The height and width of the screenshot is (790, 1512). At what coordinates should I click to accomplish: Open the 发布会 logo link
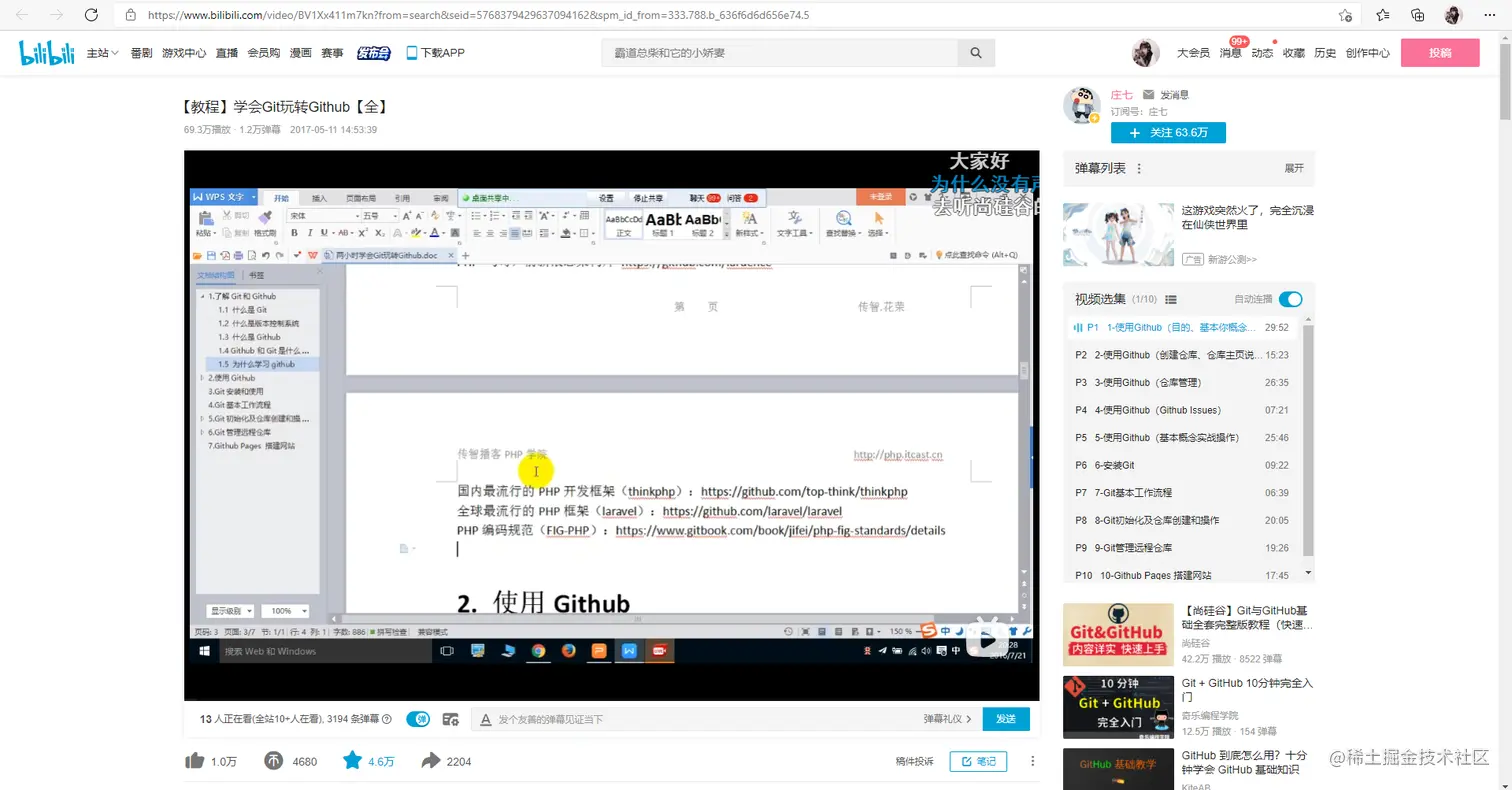tap(373, 53)
